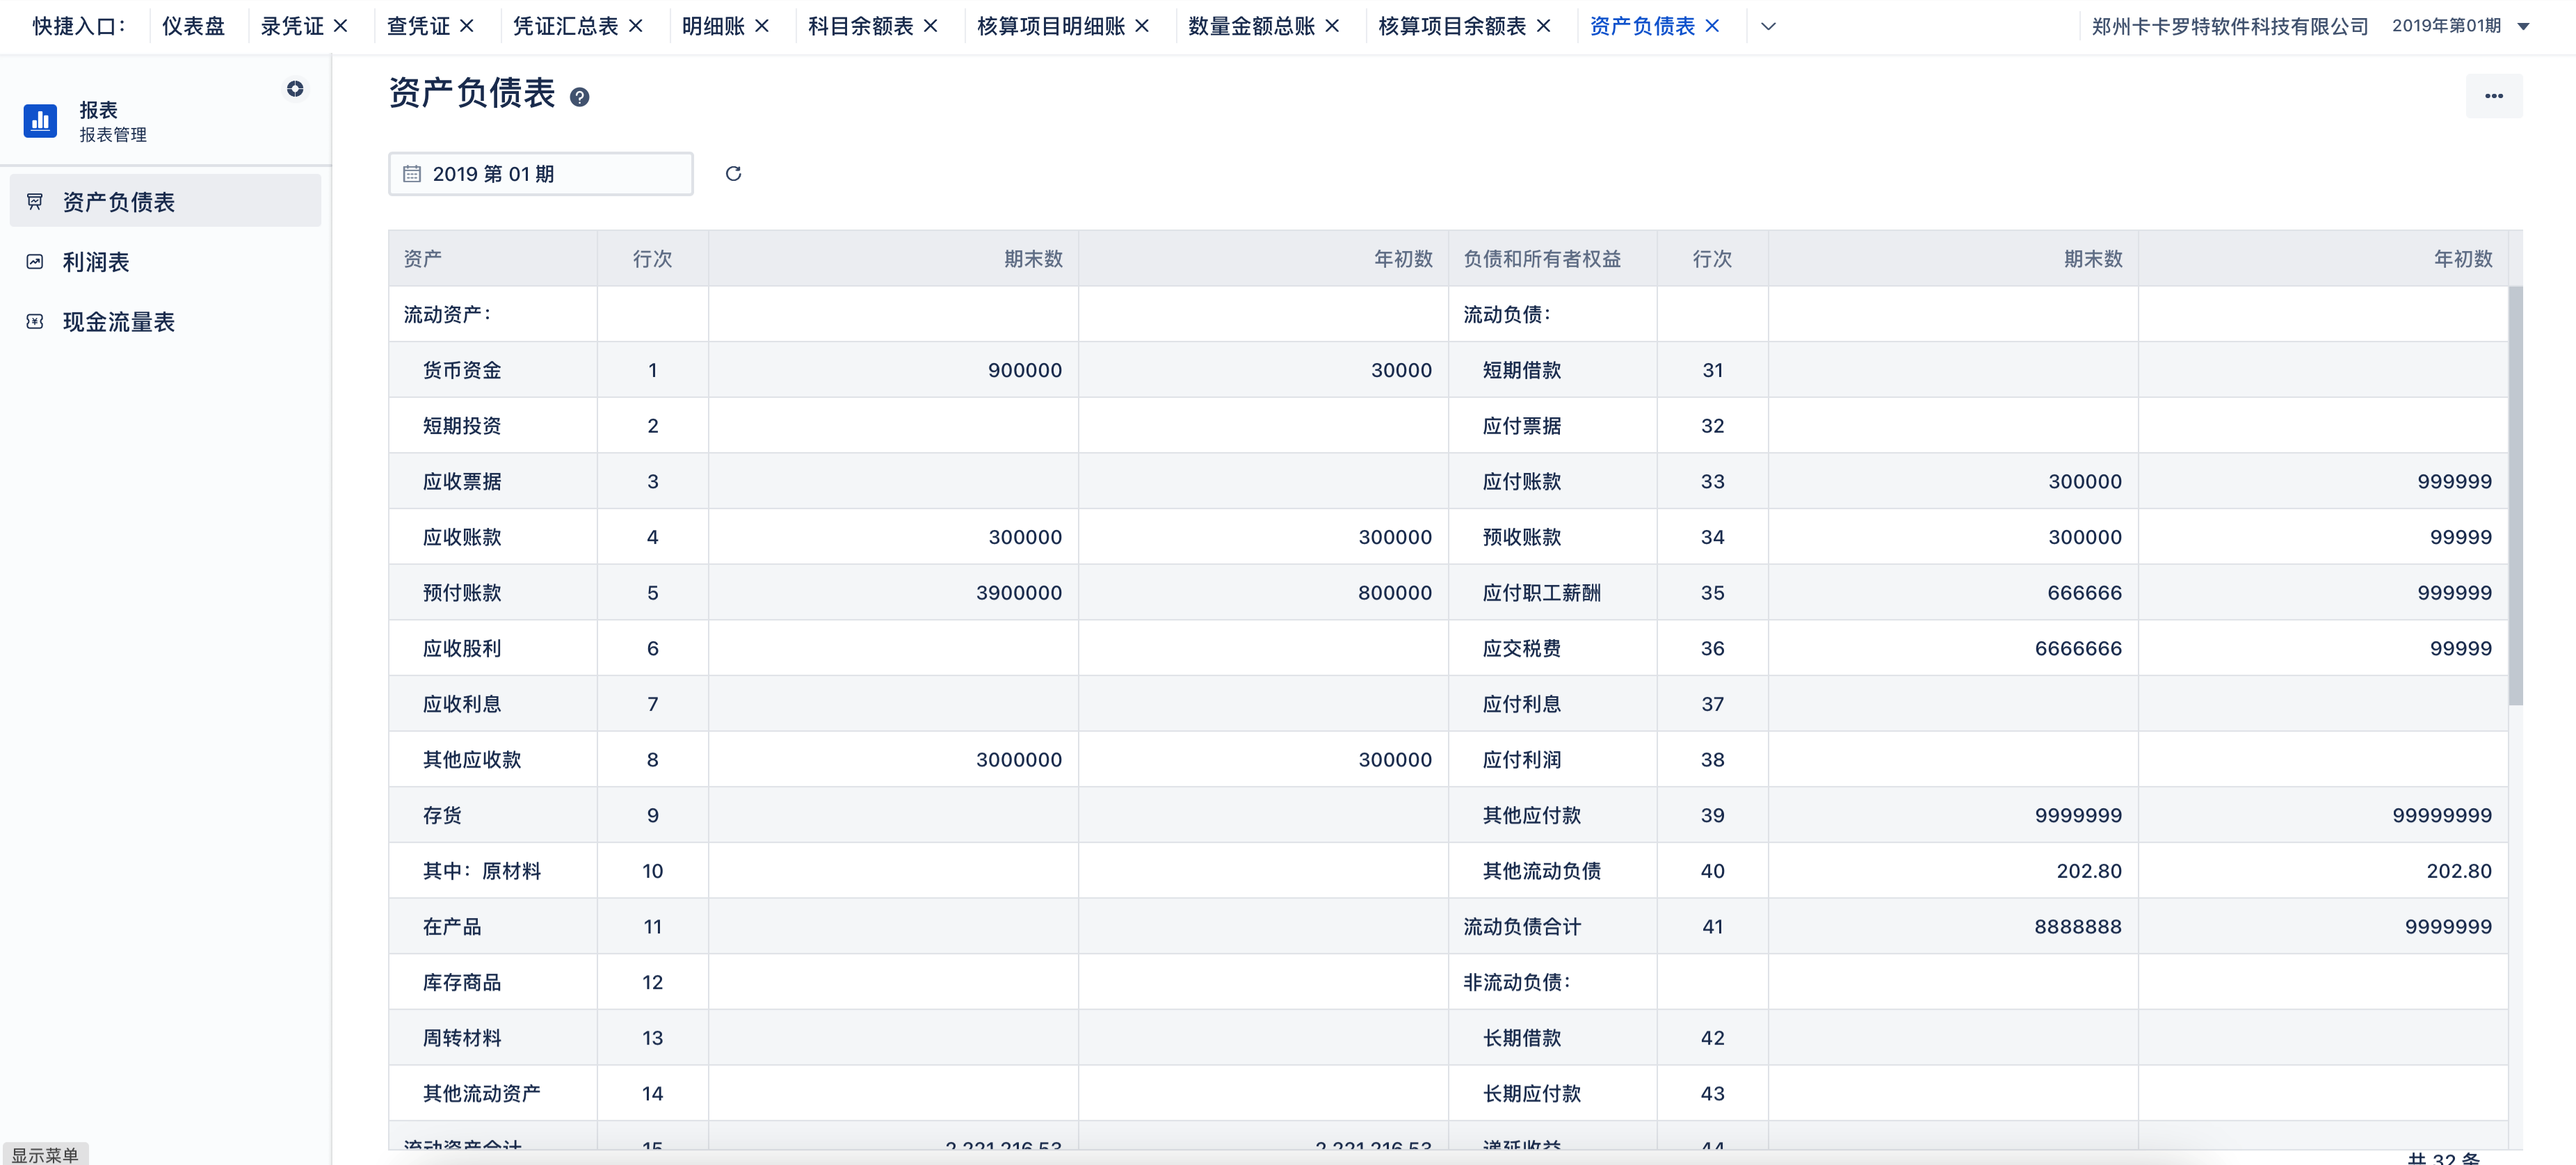Click the calendar icon in the period picker

coord(413,173)
